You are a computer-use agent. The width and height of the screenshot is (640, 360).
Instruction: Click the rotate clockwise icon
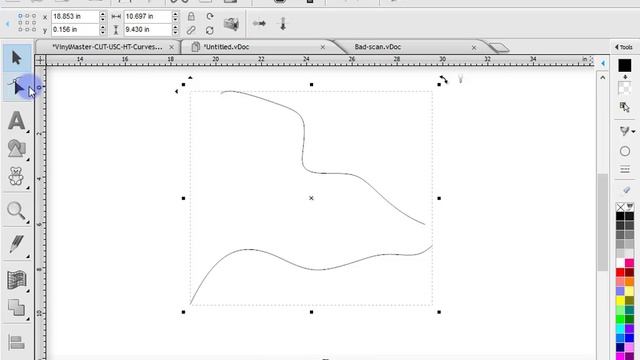210,16
